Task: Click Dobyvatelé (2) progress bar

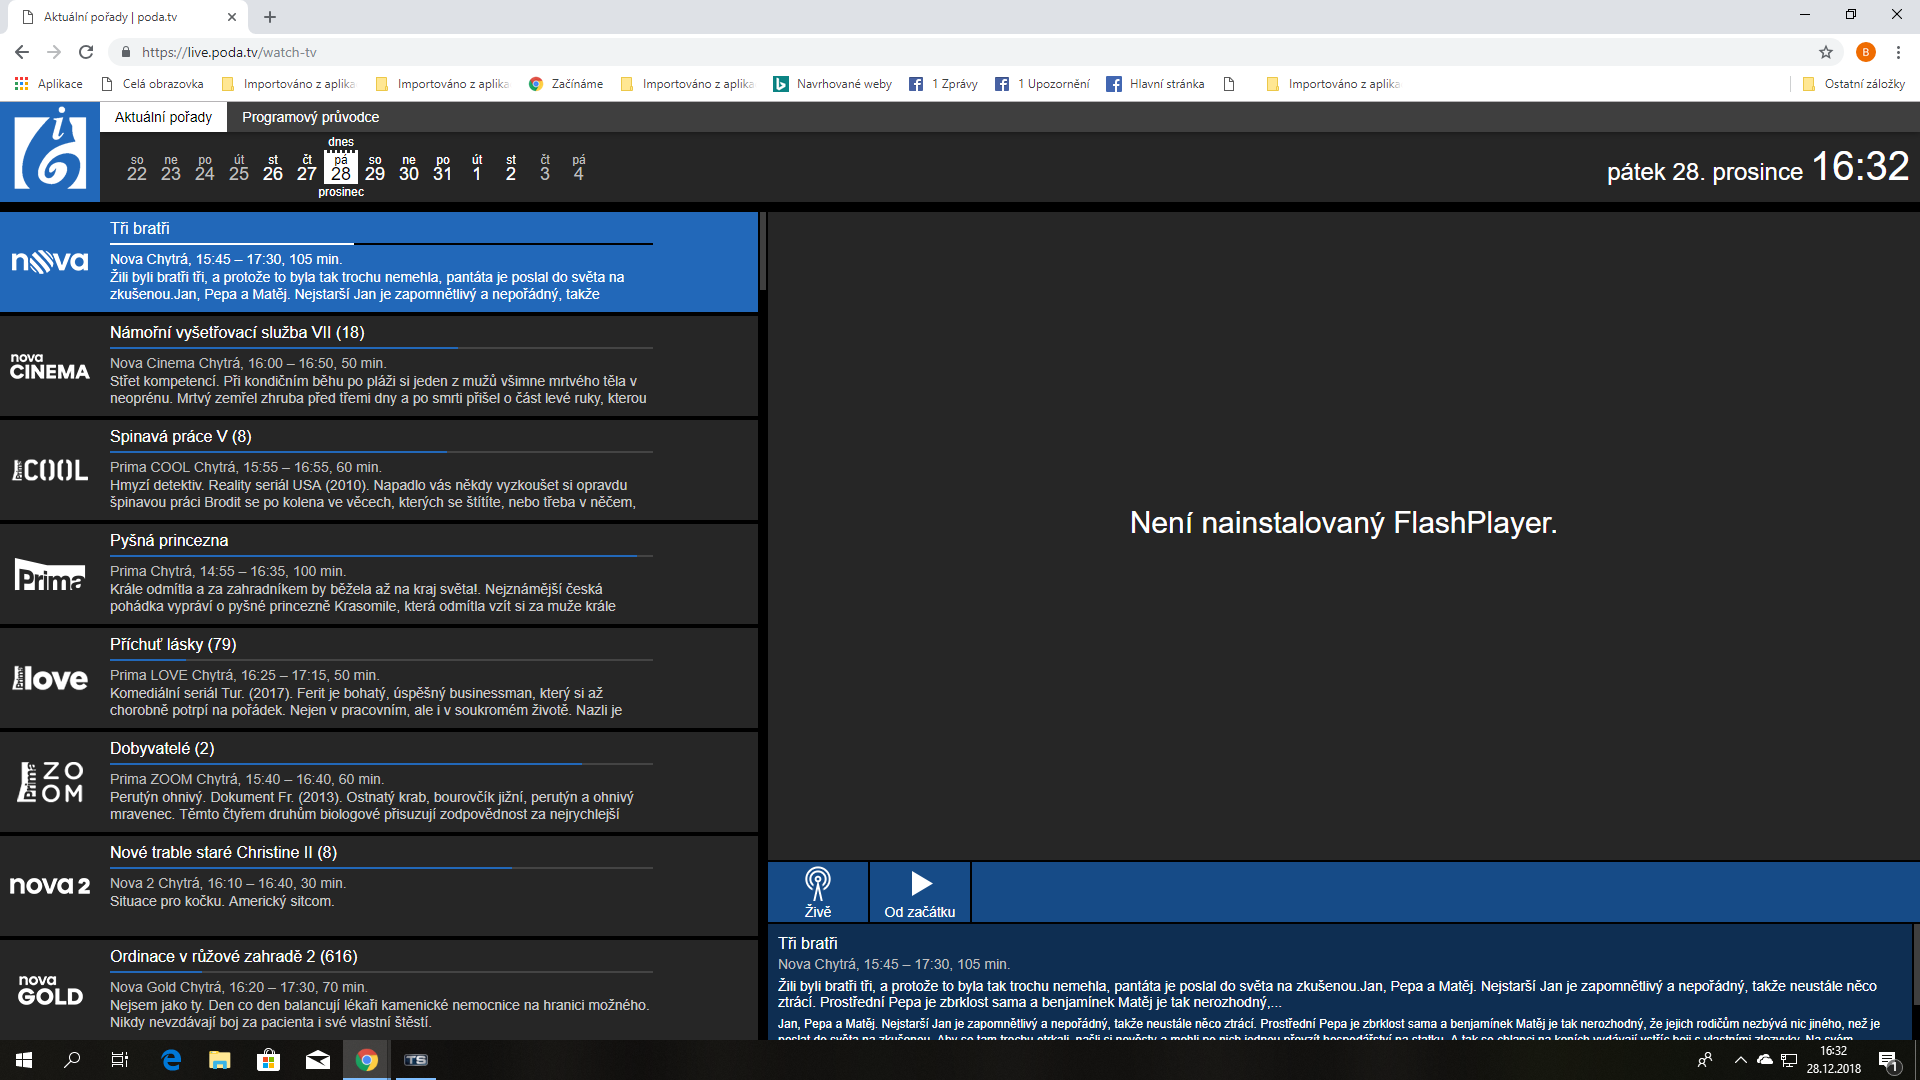Action: click(381, 763)
